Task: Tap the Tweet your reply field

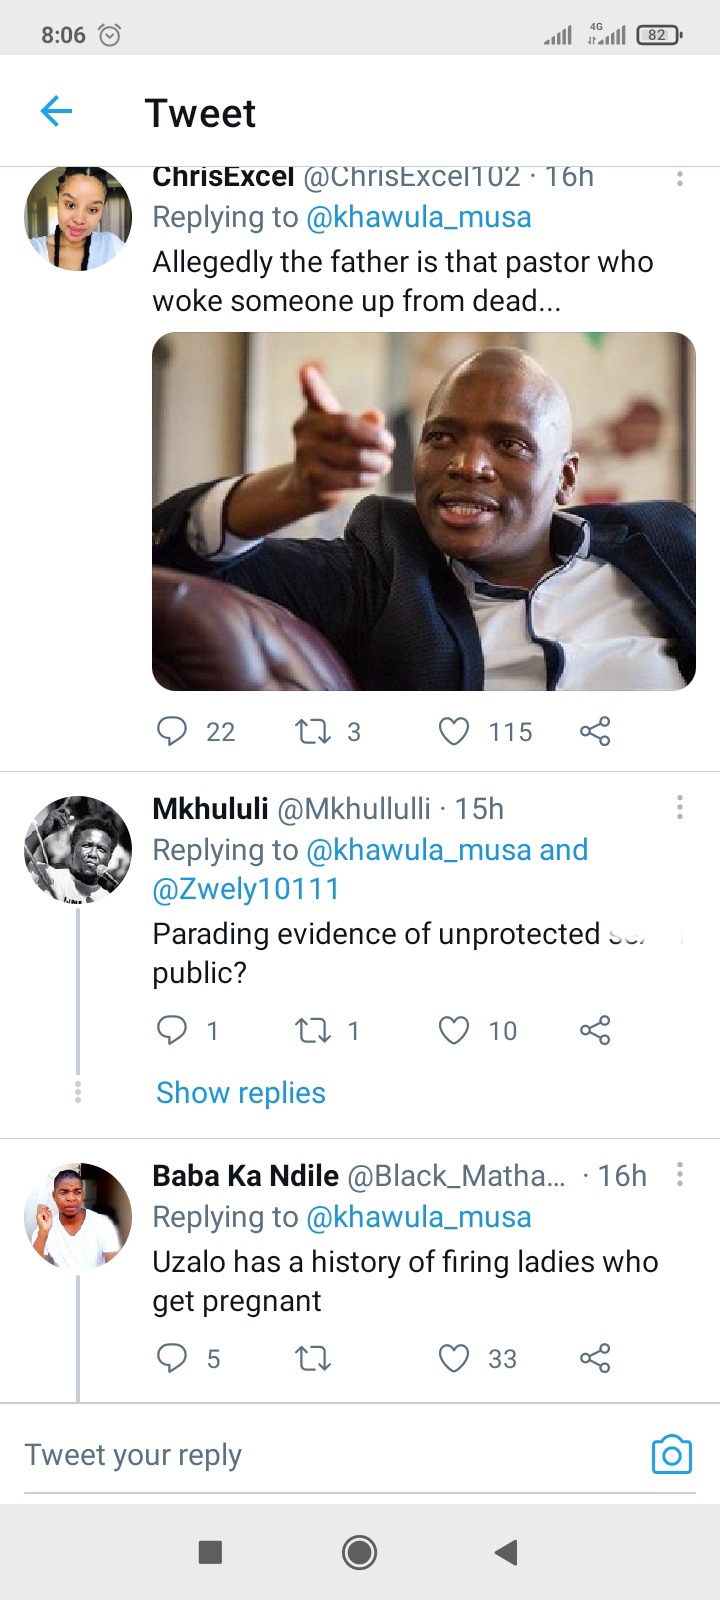Action: (x=330, y=1455)
